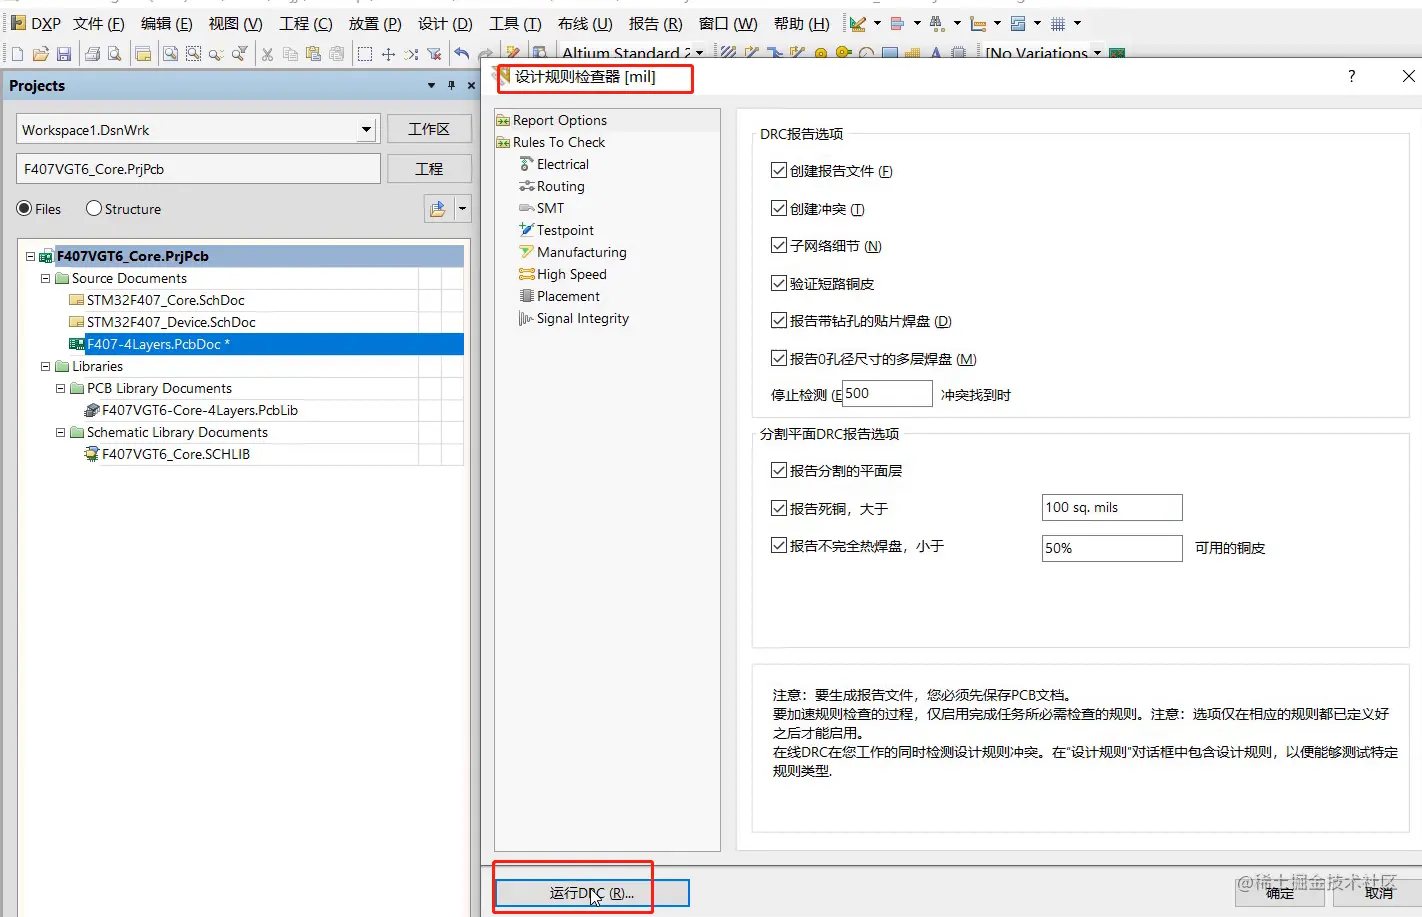Click the 工作区 button
This screenshot has height=917, width=1422.
[429, 129]
